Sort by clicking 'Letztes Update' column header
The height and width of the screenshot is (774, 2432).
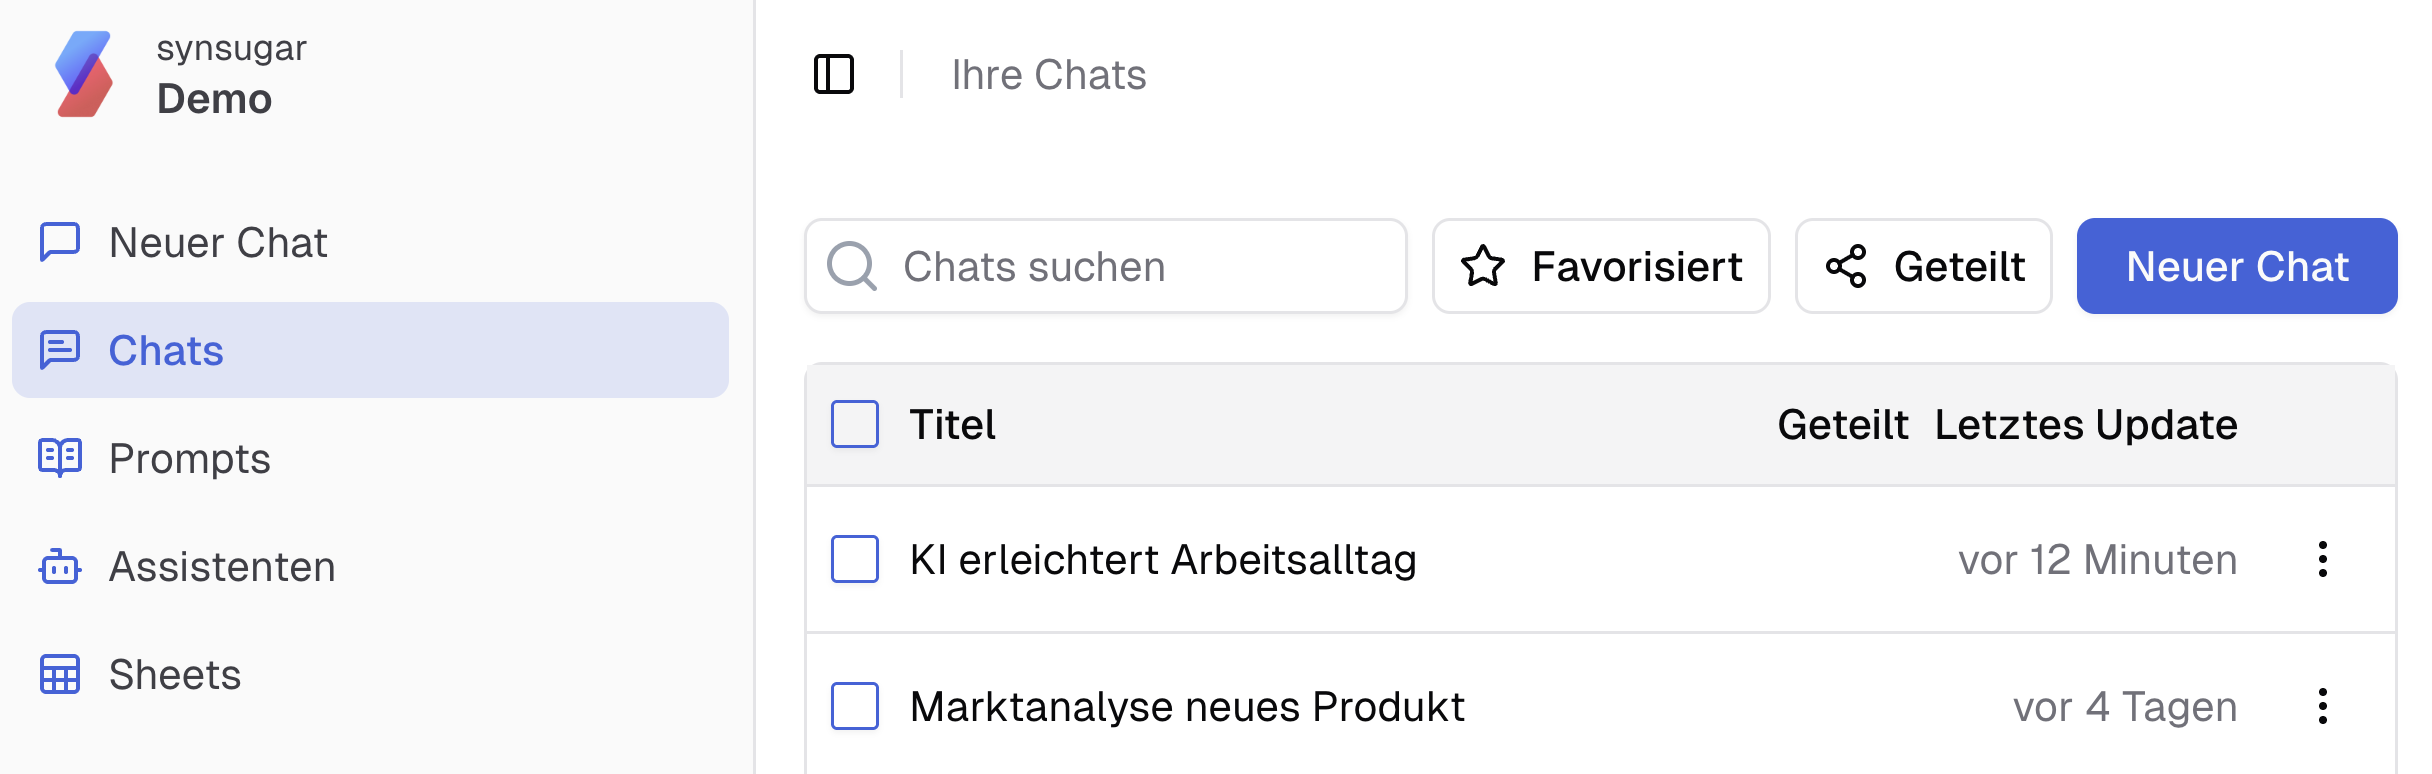(2086, 424)
